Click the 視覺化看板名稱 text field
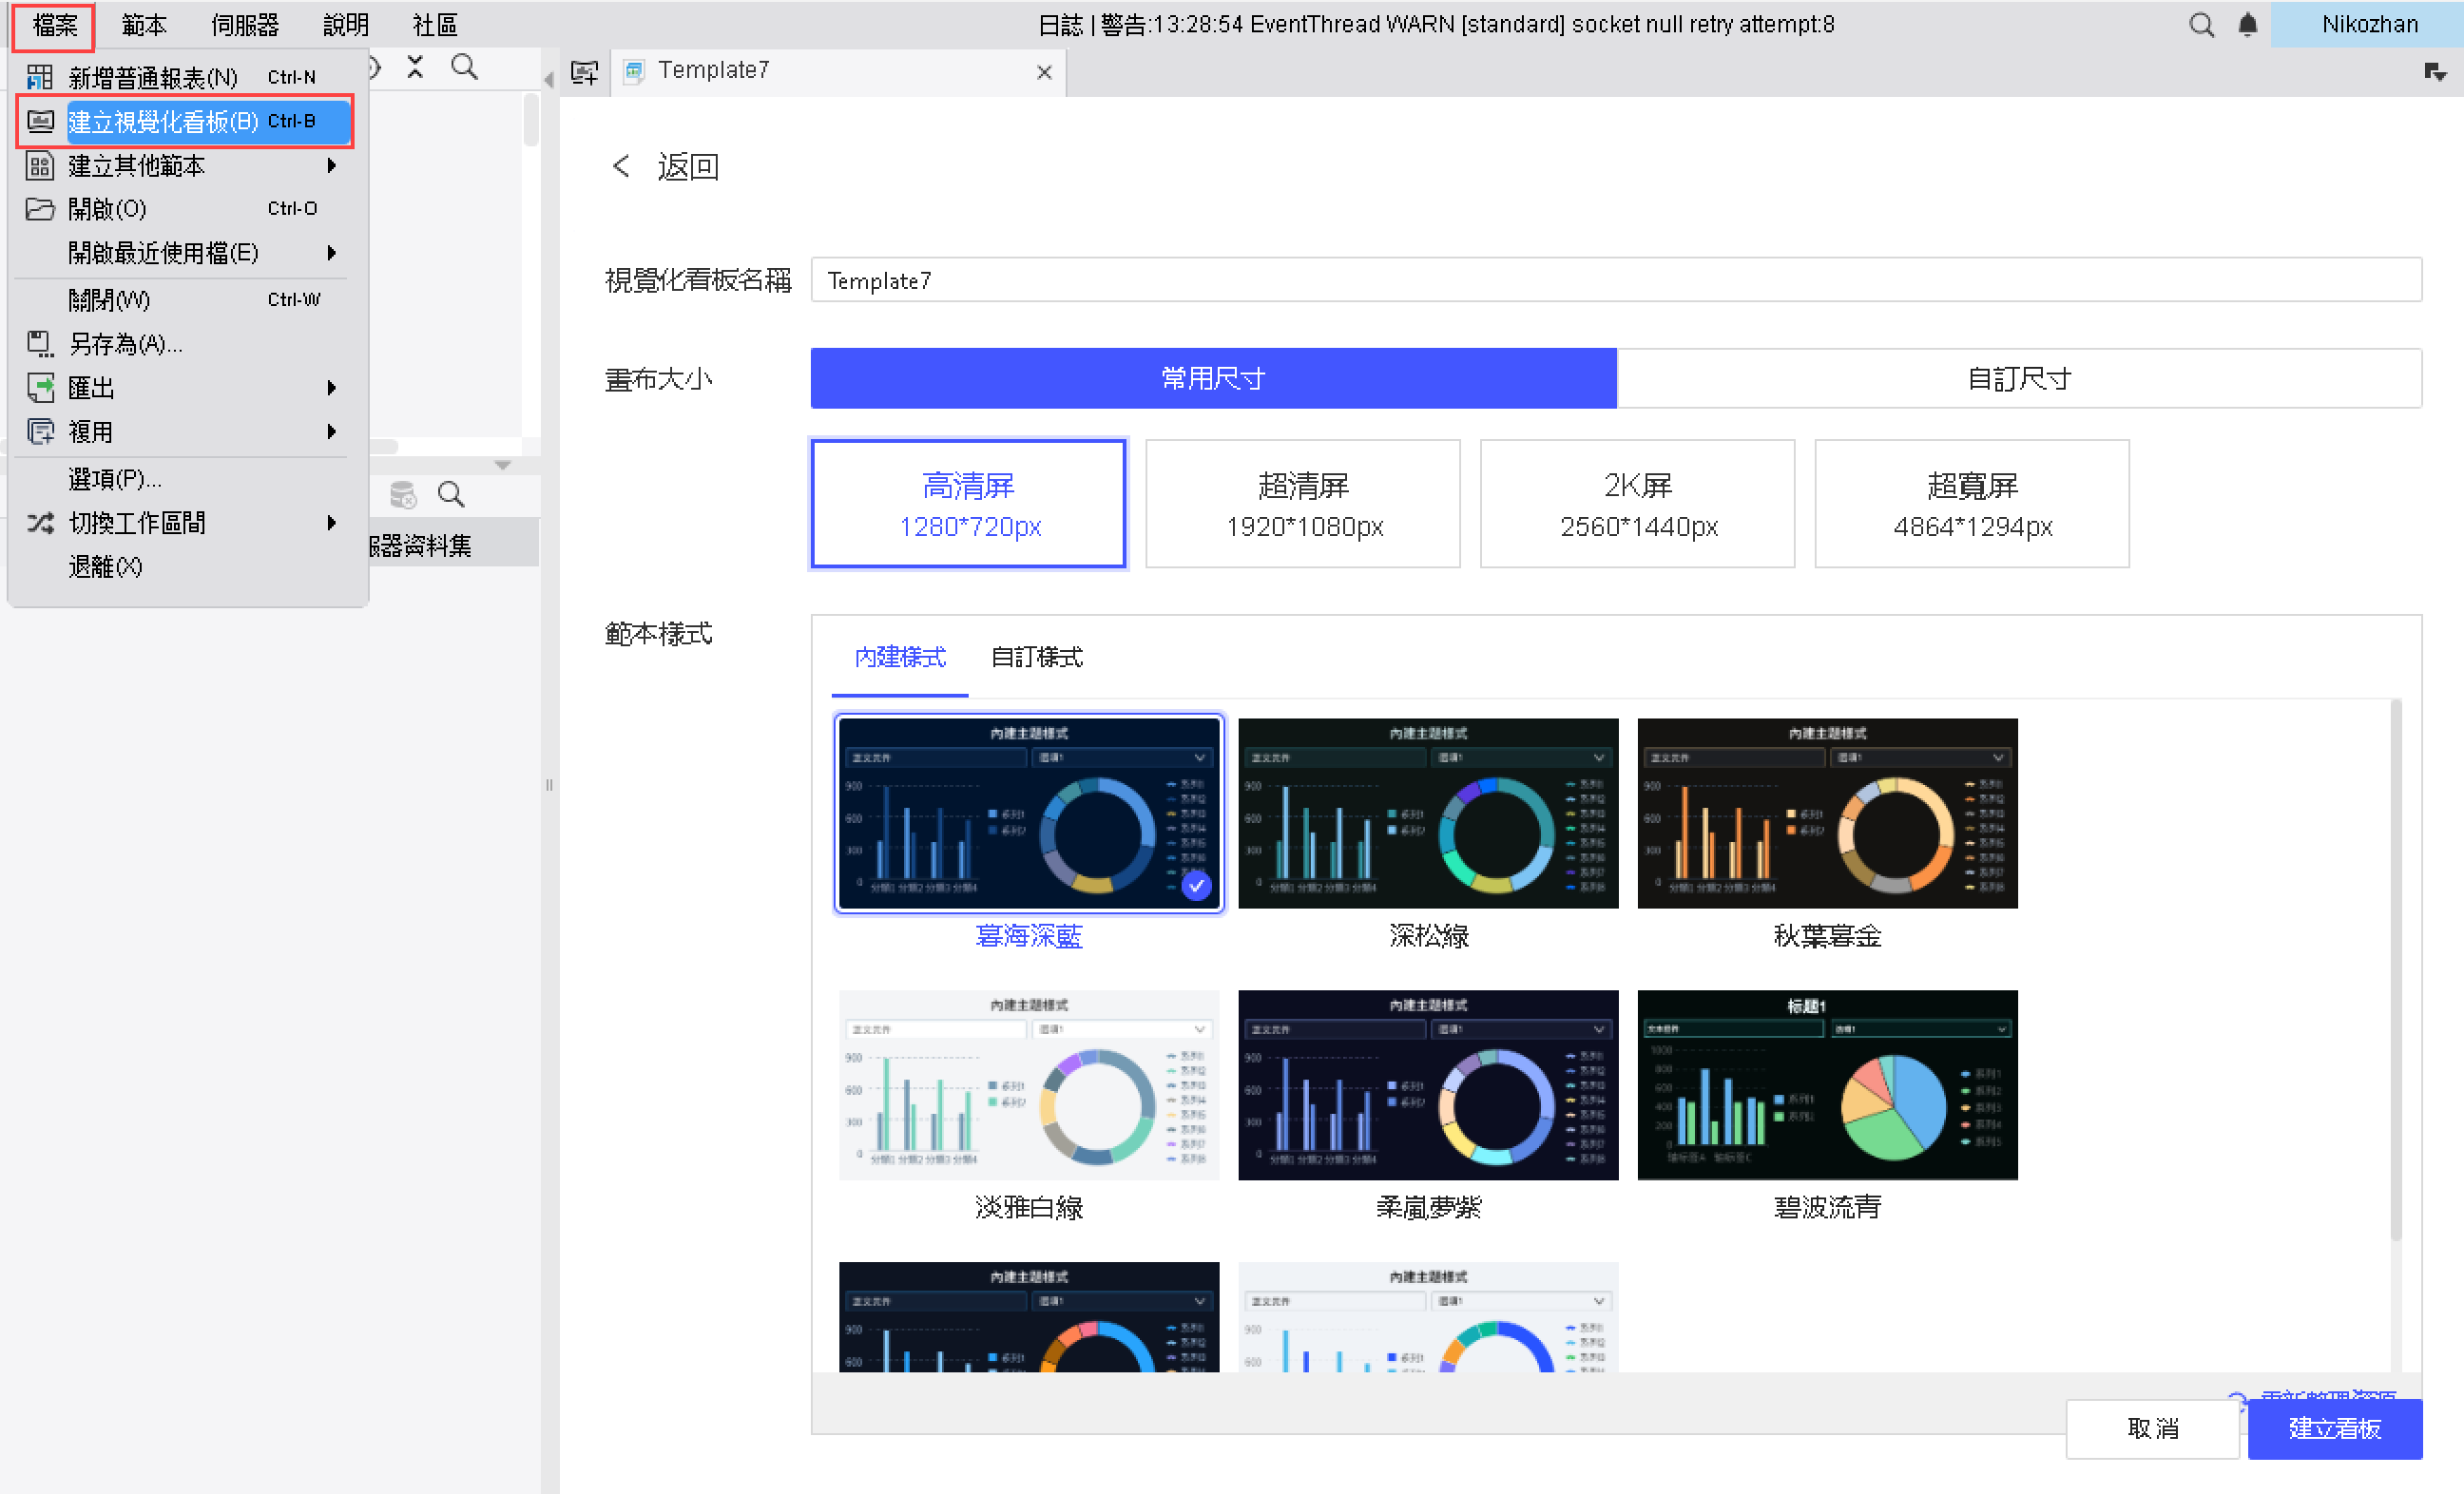Image resolution: width=2464 pixels, height=1494 pixels. pos(1615,281)
